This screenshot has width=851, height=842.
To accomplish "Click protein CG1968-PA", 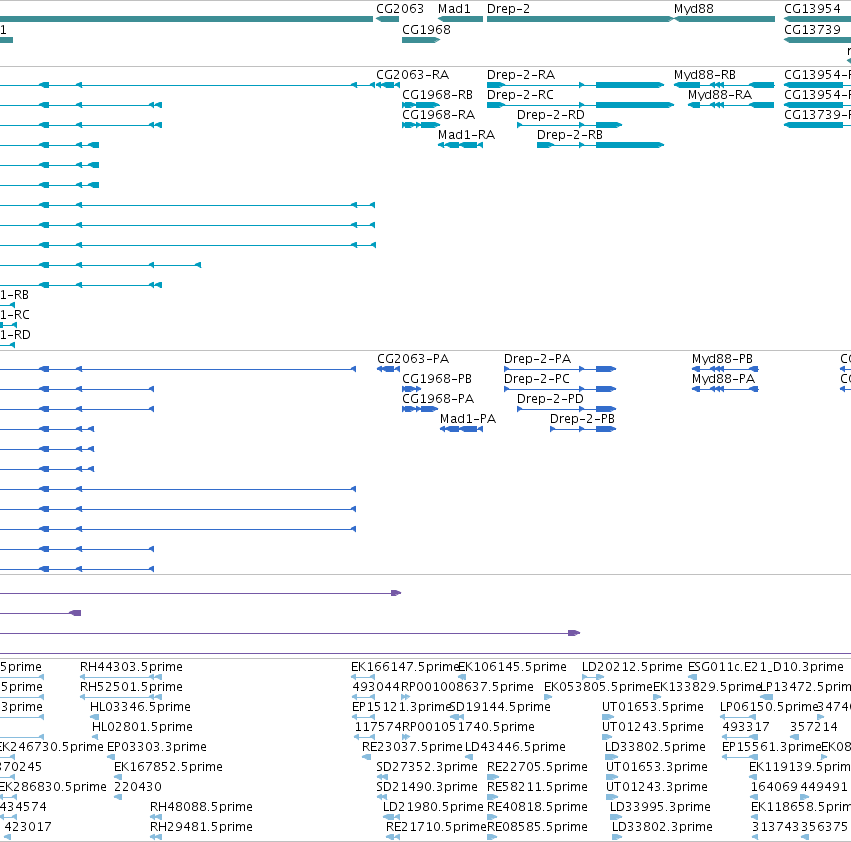I will pyautogui.click(x=437, y=399).
